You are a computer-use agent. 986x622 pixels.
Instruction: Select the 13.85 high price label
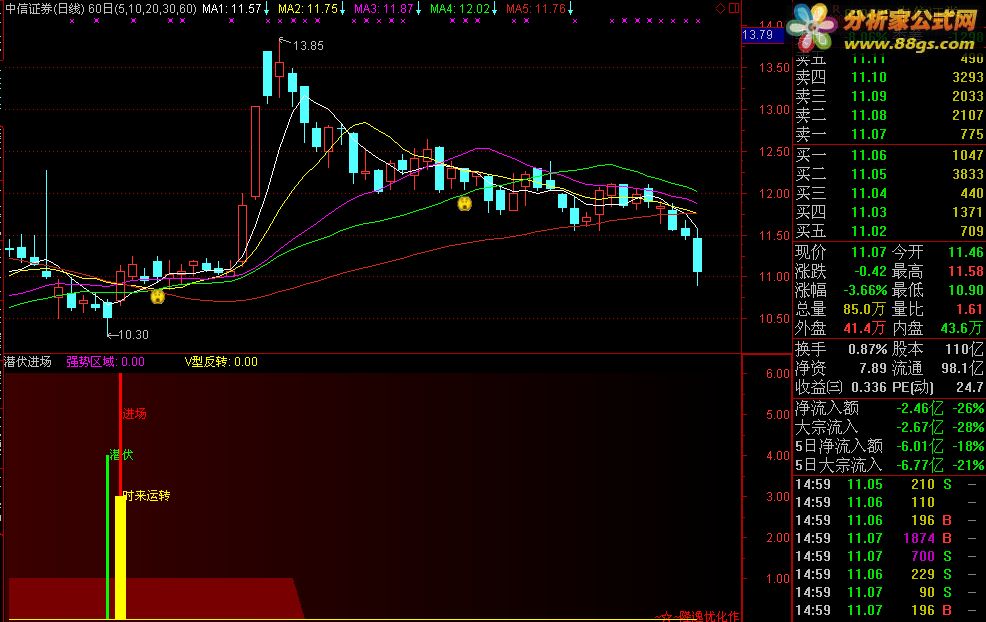click(x=308, y=45)
